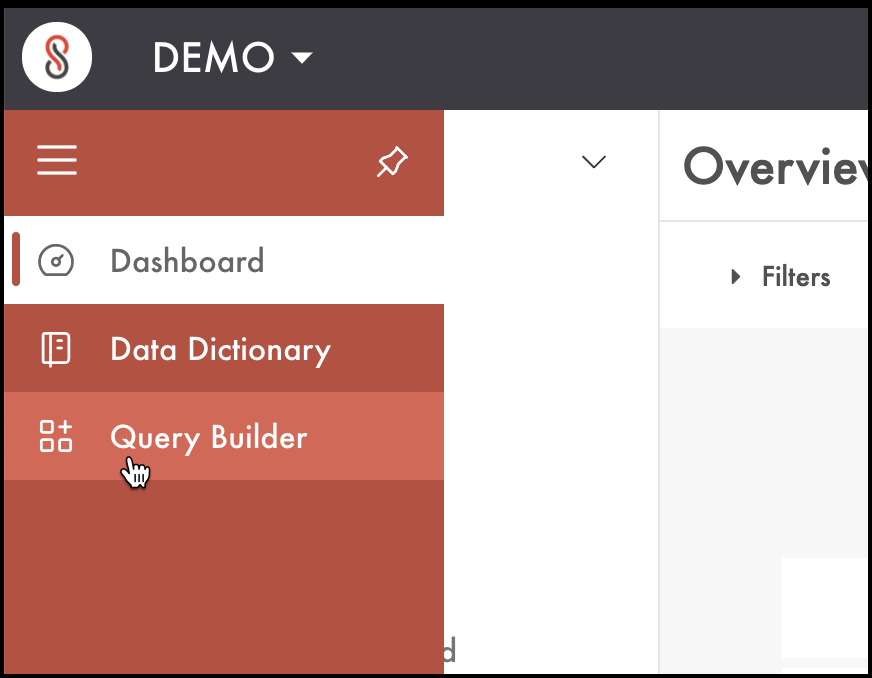Screen dimensions: 872x678
Task: Open the Query Builder menu item
Action: click(224, 436)
